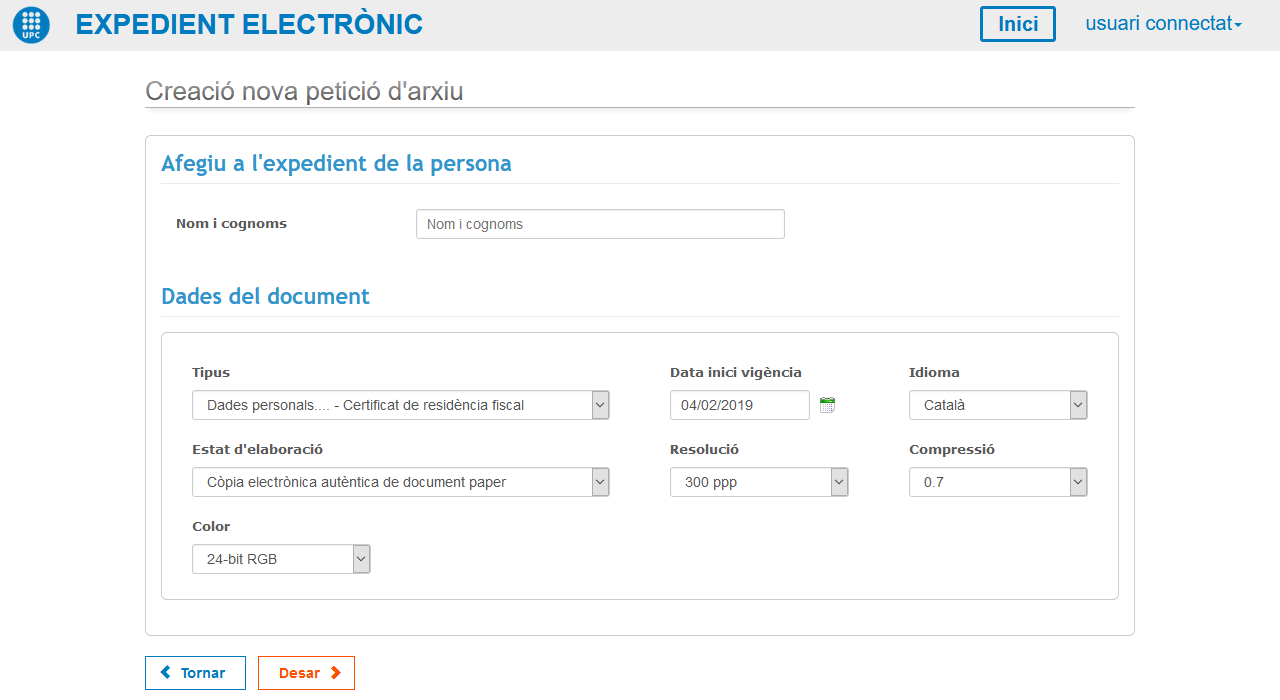The height and width of the screenshot is (700, 1280).
Task: Expand the Tipus document type dropdown
Action: pos(400,405)
